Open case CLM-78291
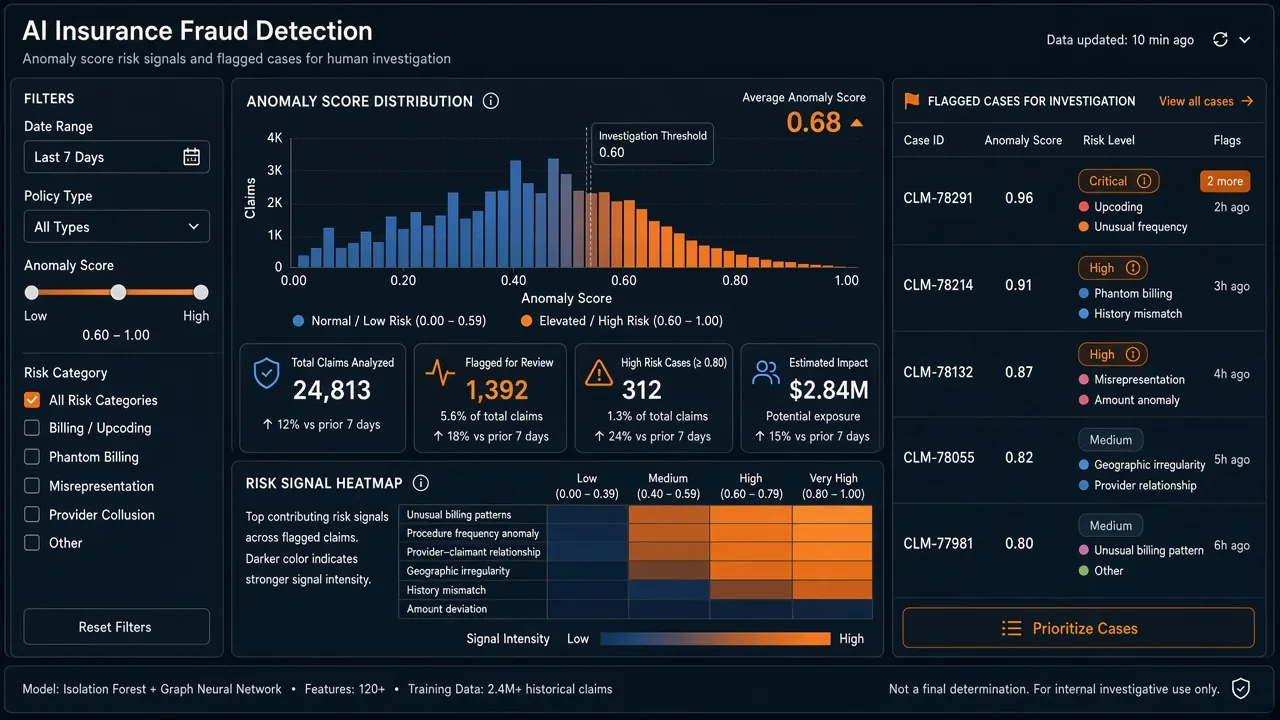 (x=938, y=198)
